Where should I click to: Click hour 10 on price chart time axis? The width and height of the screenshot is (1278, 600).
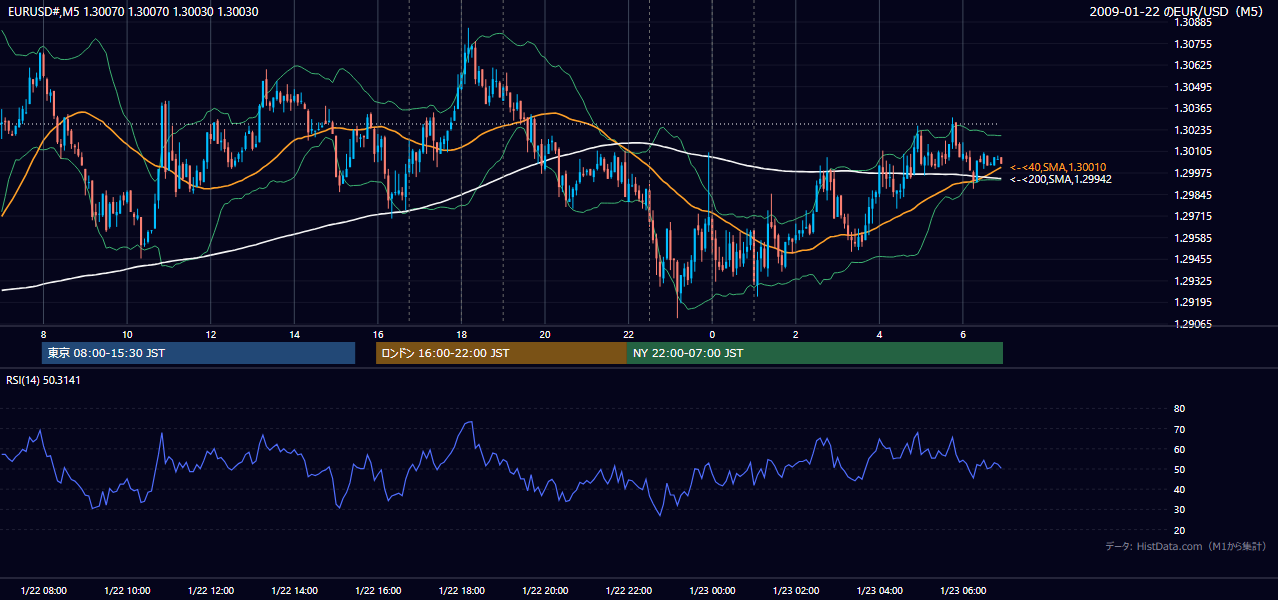pos(127,333)
